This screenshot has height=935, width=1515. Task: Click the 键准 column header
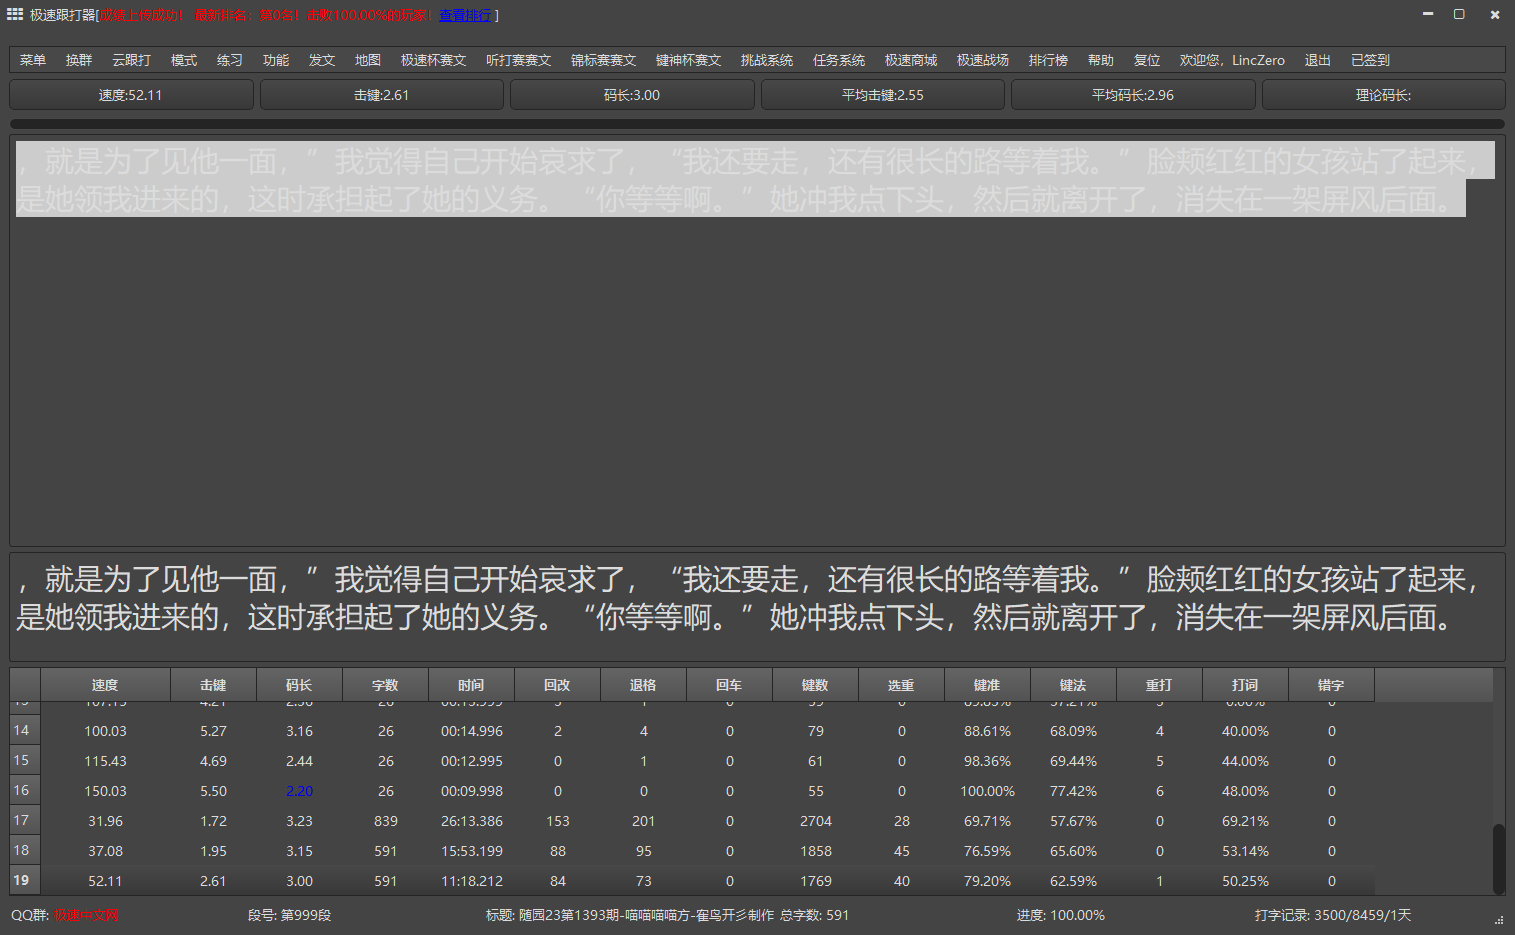tap(987, 685)
